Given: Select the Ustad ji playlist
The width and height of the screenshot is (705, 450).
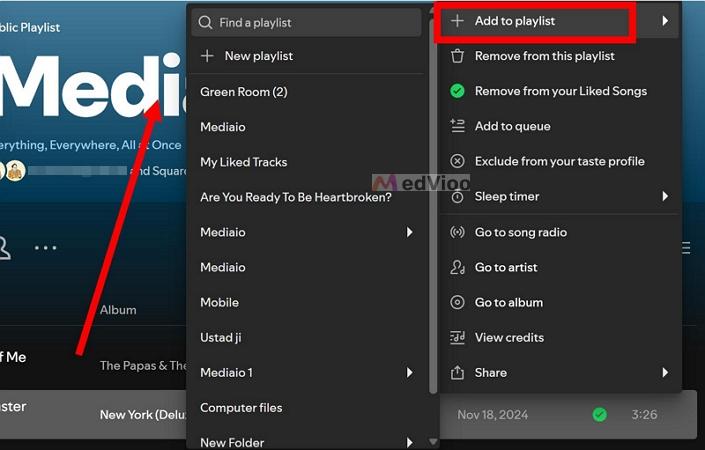Looking at the screenshot, I should tap(307, 337).
